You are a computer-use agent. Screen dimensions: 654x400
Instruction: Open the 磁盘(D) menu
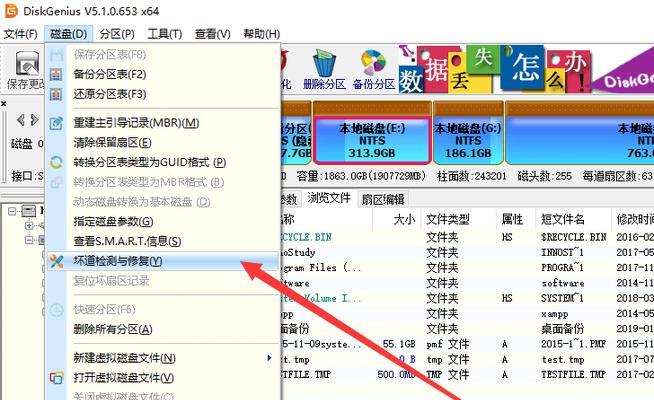68,34
